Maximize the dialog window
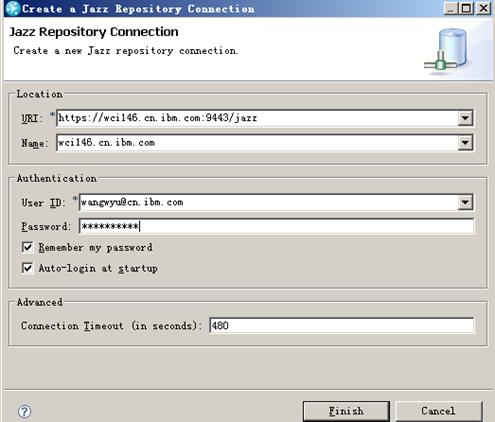495x422 pixels. [x=466, y=8]
